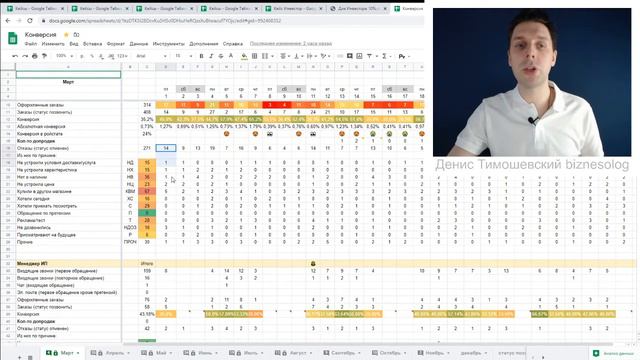The image size is (640, 360).
Task: Open the font size dropdown
Action: (x=184, y=56)
